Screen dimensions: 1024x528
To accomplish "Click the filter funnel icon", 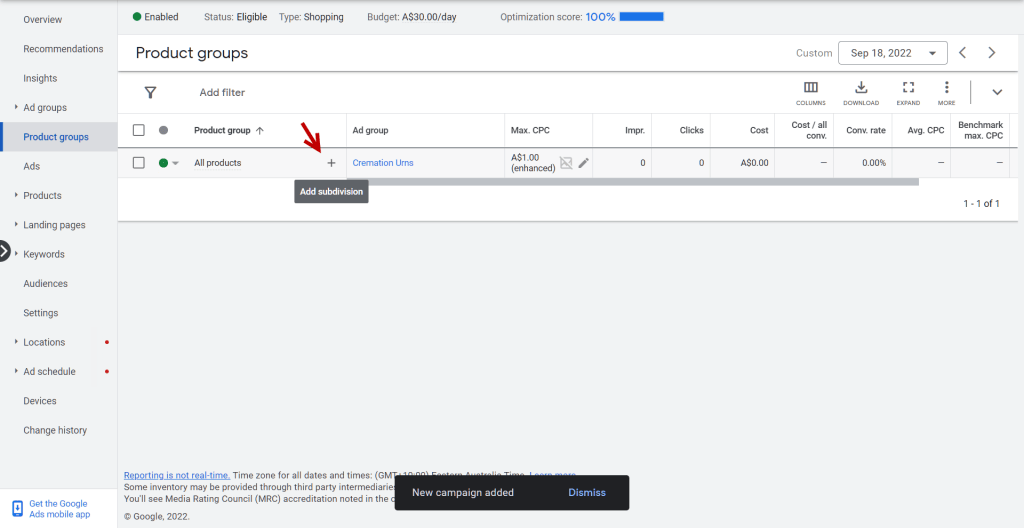I will pyautogui.click(x=150, y=93).
